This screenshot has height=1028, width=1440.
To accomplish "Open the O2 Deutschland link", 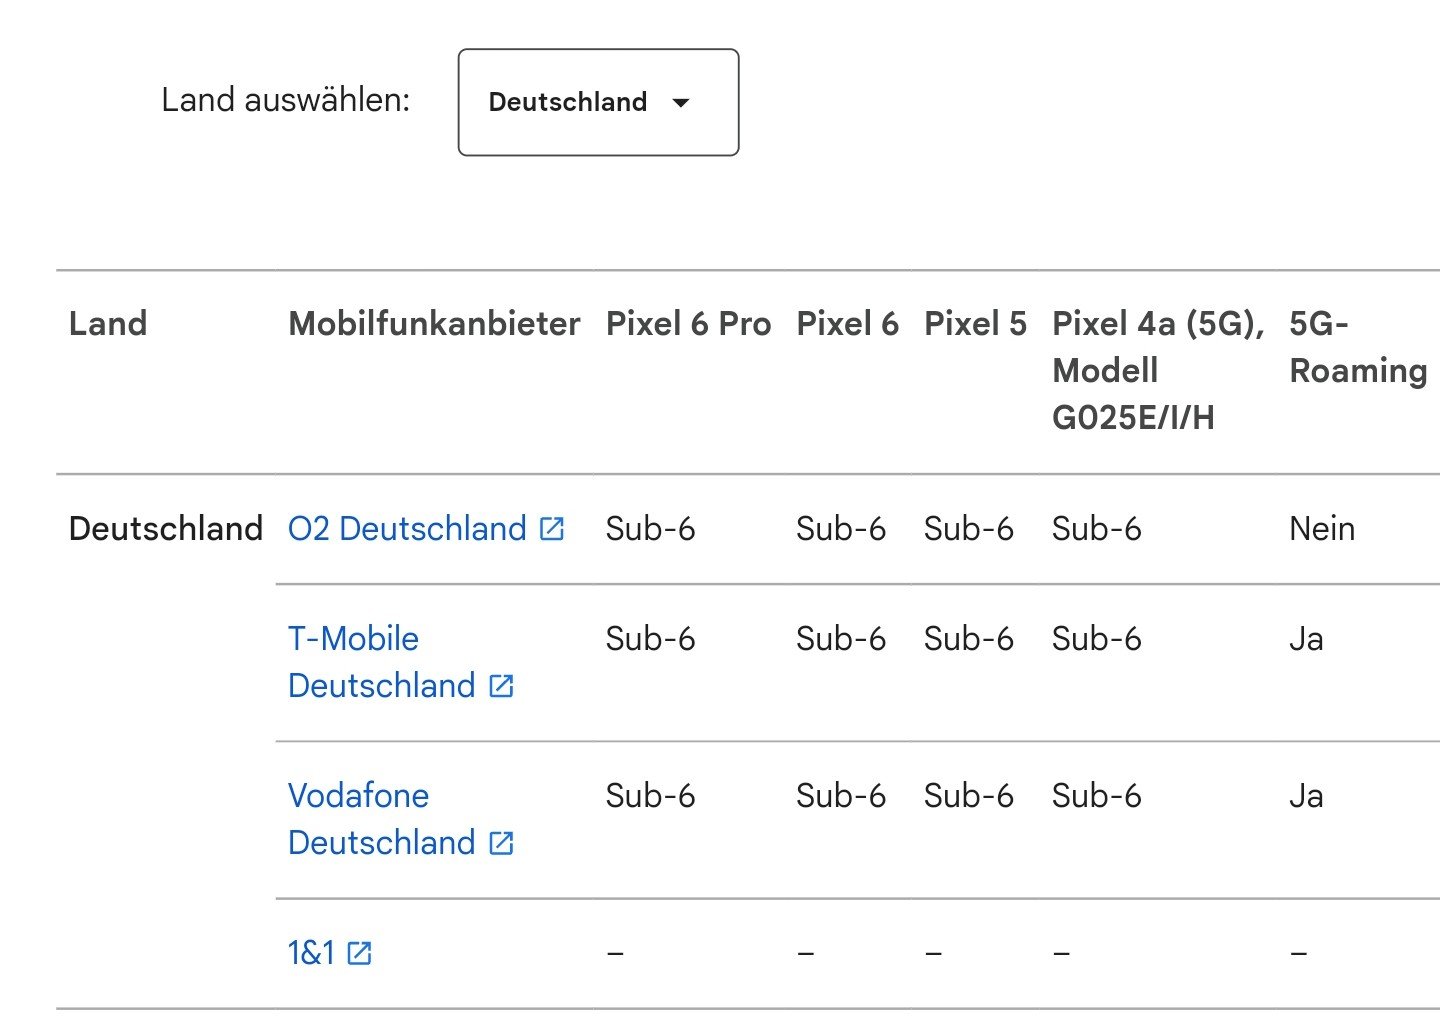I will coord(407,528).
